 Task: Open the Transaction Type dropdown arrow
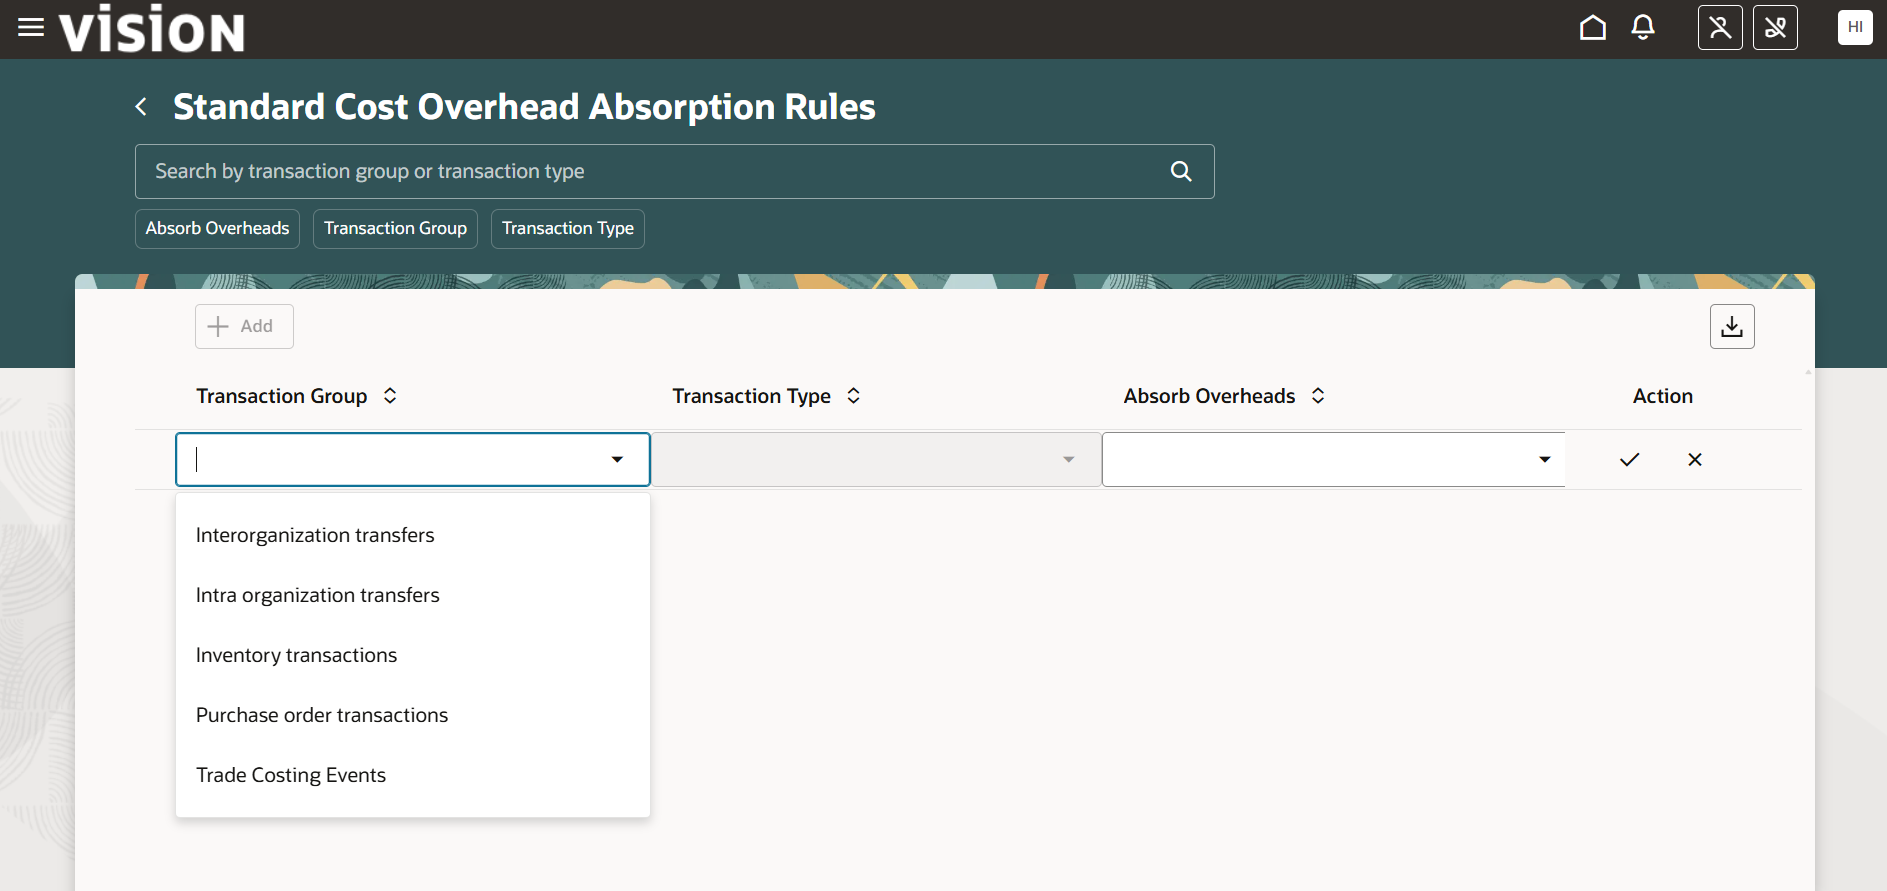[1068, 460]
